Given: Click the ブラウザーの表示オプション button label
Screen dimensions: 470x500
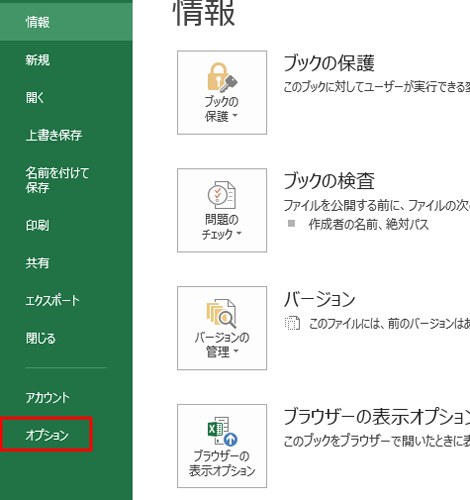Looking at the screenshot, I should [222, 463].
